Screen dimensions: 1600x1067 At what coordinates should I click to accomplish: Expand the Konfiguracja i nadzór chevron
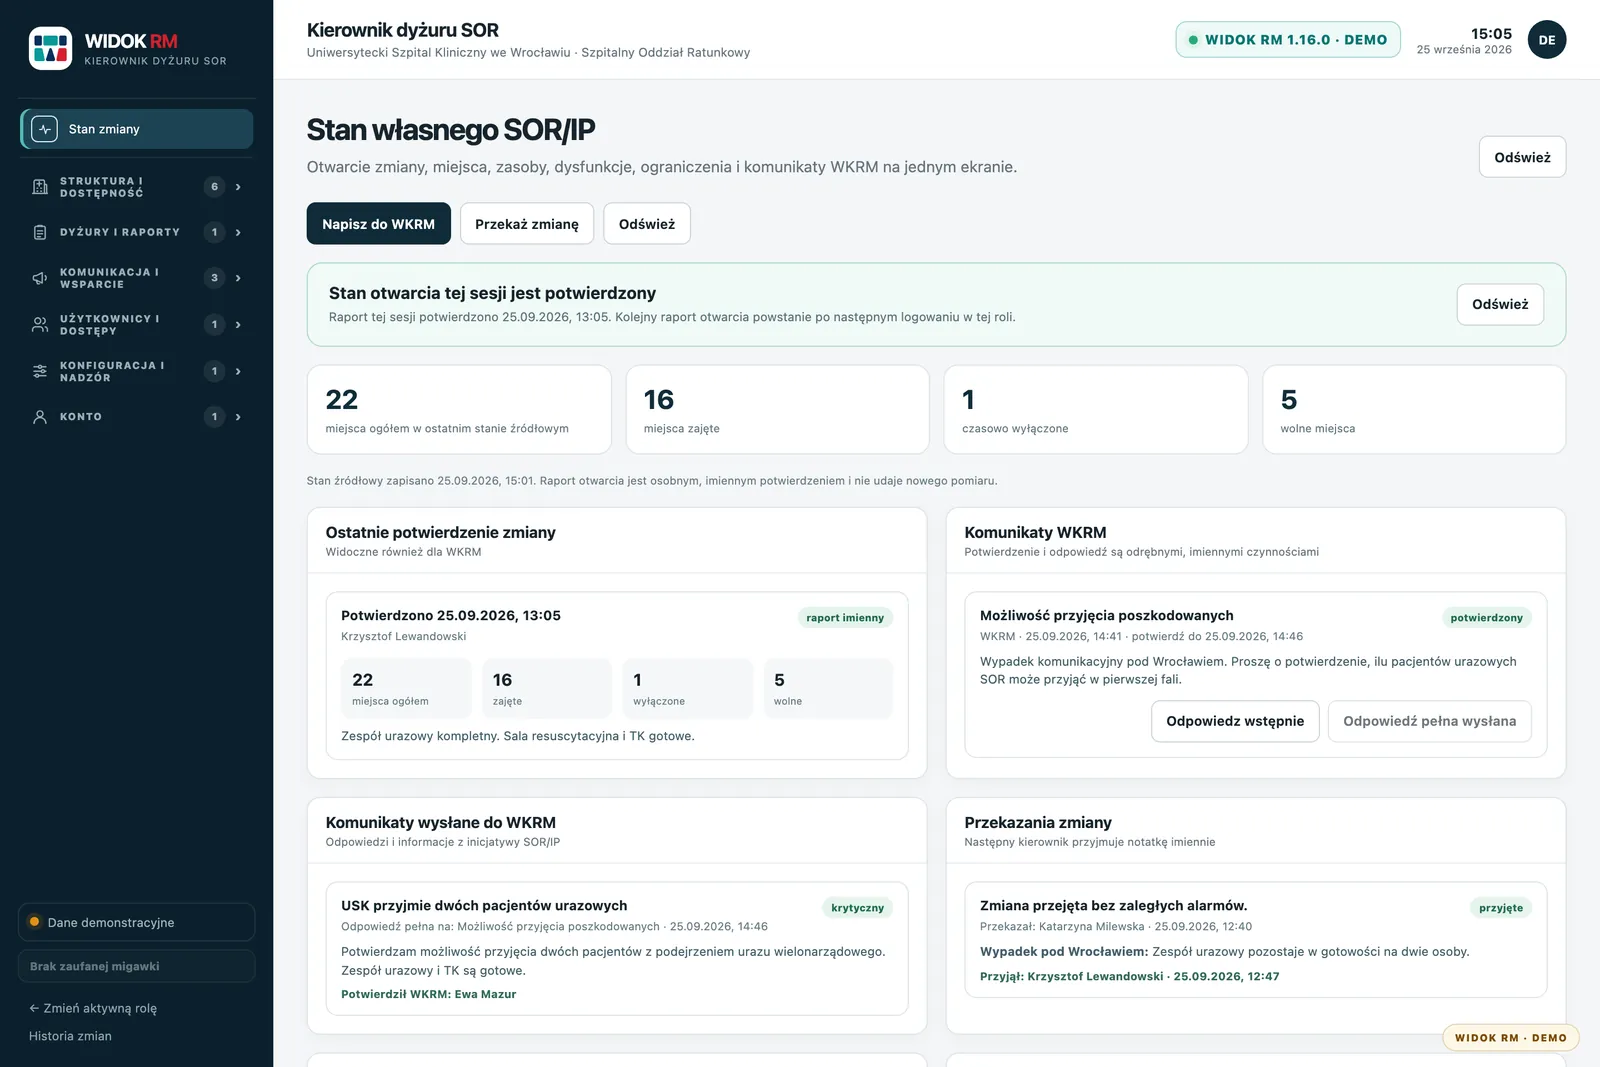click(238, 371)
